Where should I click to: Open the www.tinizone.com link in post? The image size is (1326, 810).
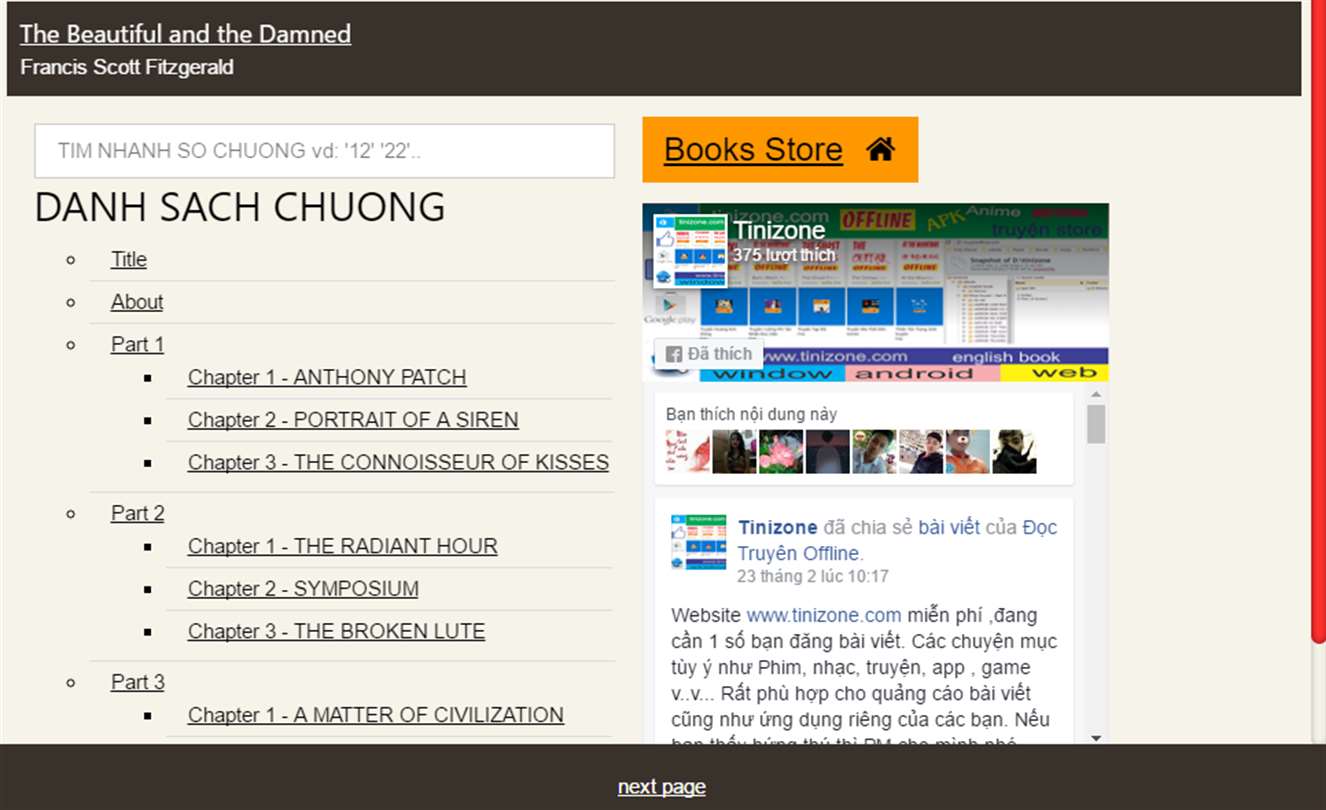[824, 615]
